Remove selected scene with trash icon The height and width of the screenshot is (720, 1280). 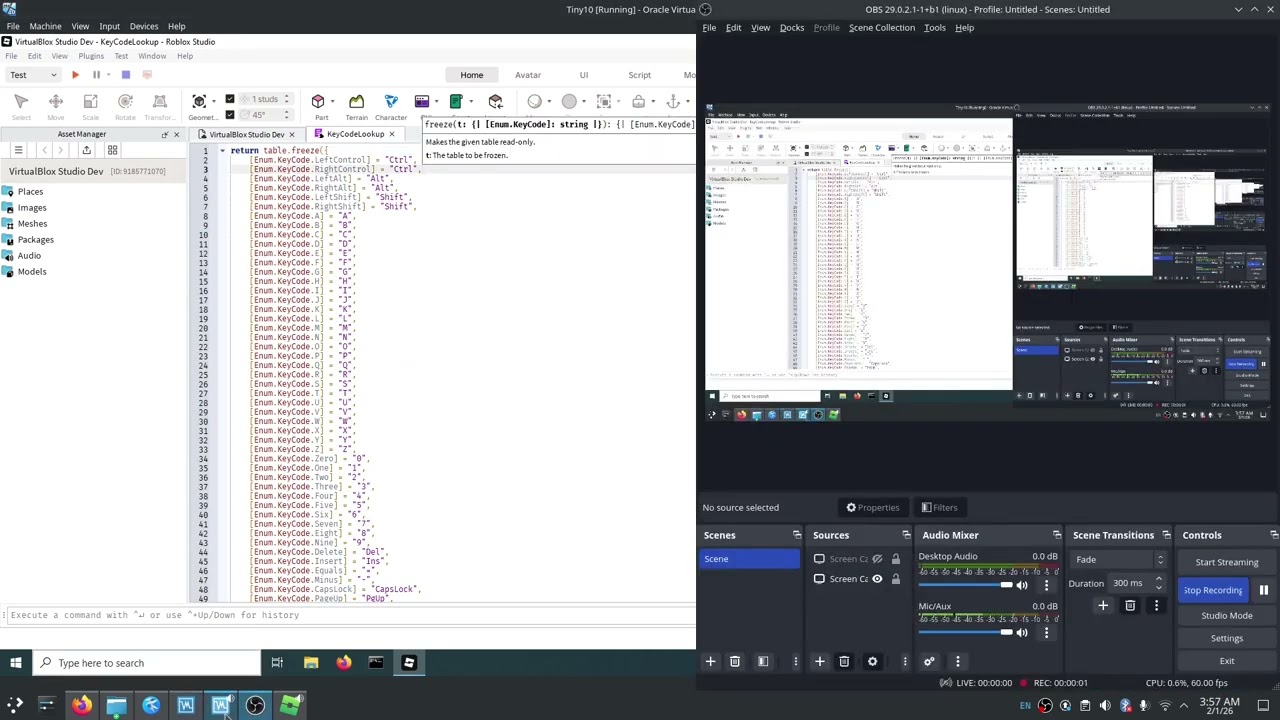tap(735, 661)
